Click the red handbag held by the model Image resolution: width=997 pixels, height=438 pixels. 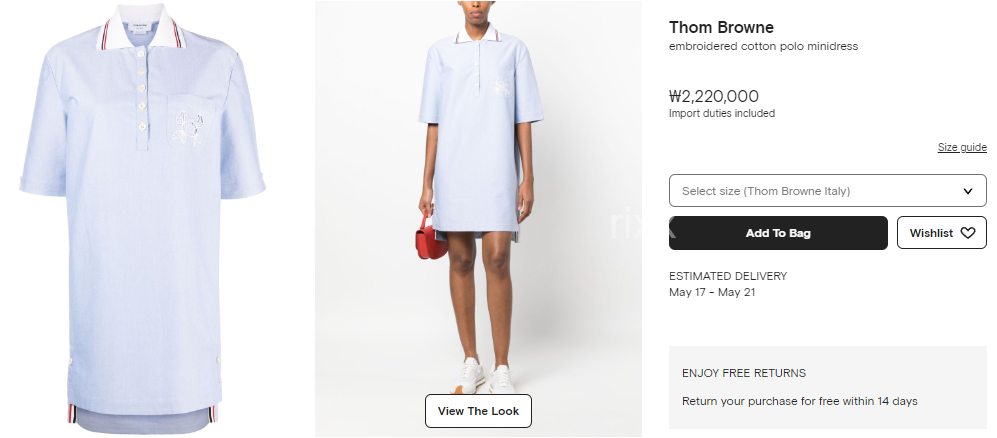click(x=432, y=236)
